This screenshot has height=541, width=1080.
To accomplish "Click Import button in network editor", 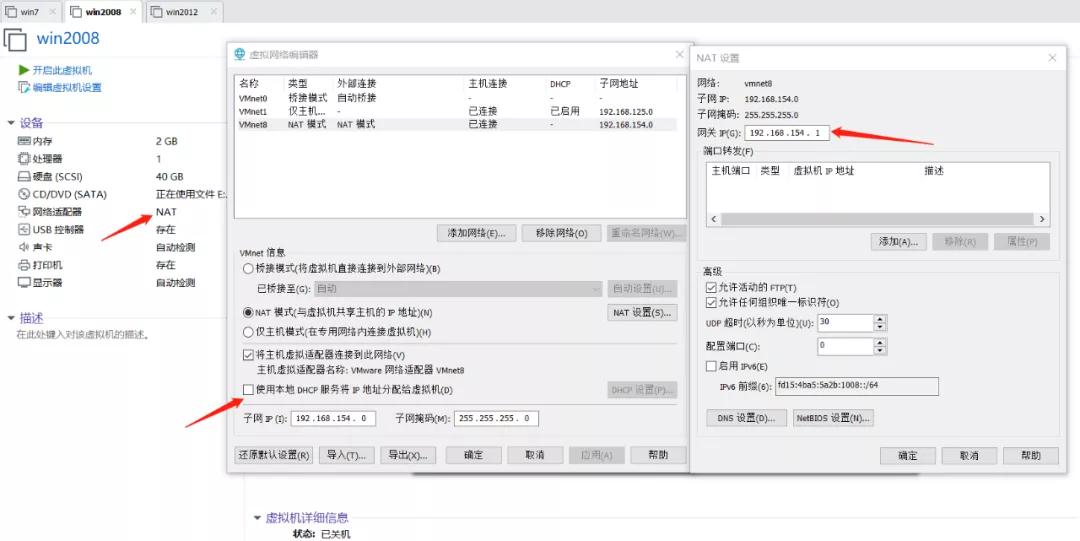I will [x=346, y=455].
